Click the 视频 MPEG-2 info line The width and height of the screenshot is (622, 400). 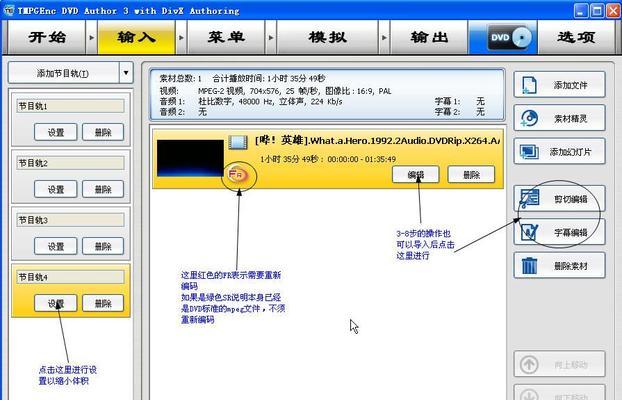point(275,91)
